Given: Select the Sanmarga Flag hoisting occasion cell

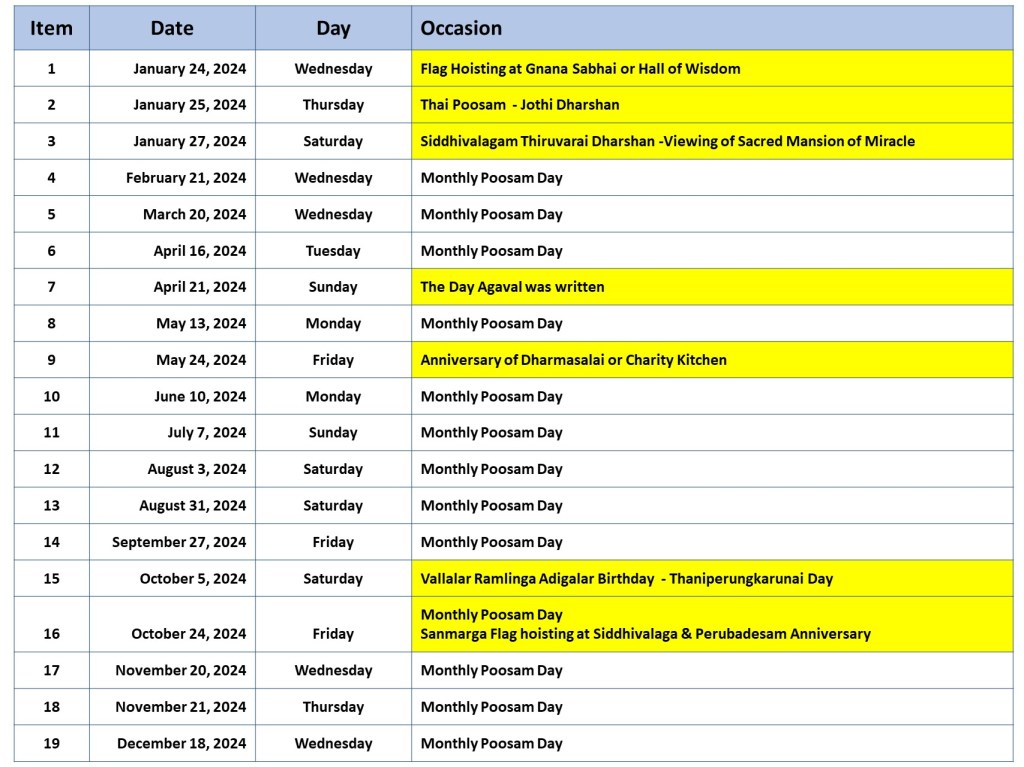Looking at the screenshot, I should (x=645, y=633).
